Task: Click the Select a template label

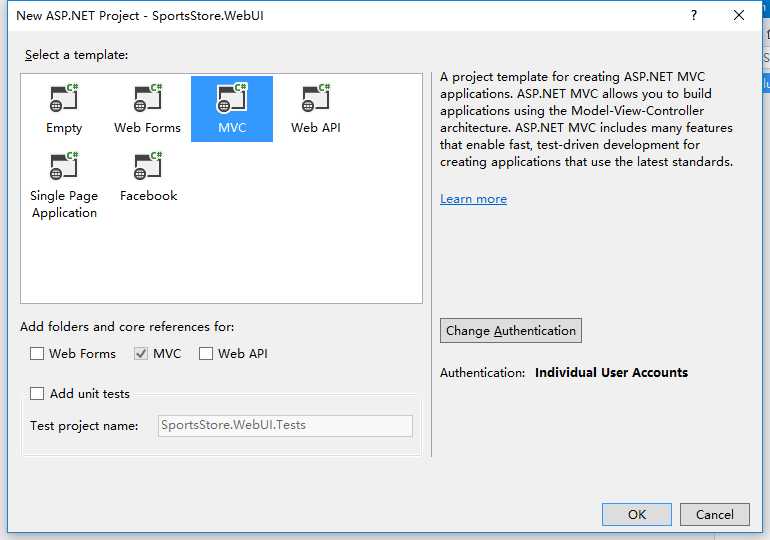Action: coord(76,54)
